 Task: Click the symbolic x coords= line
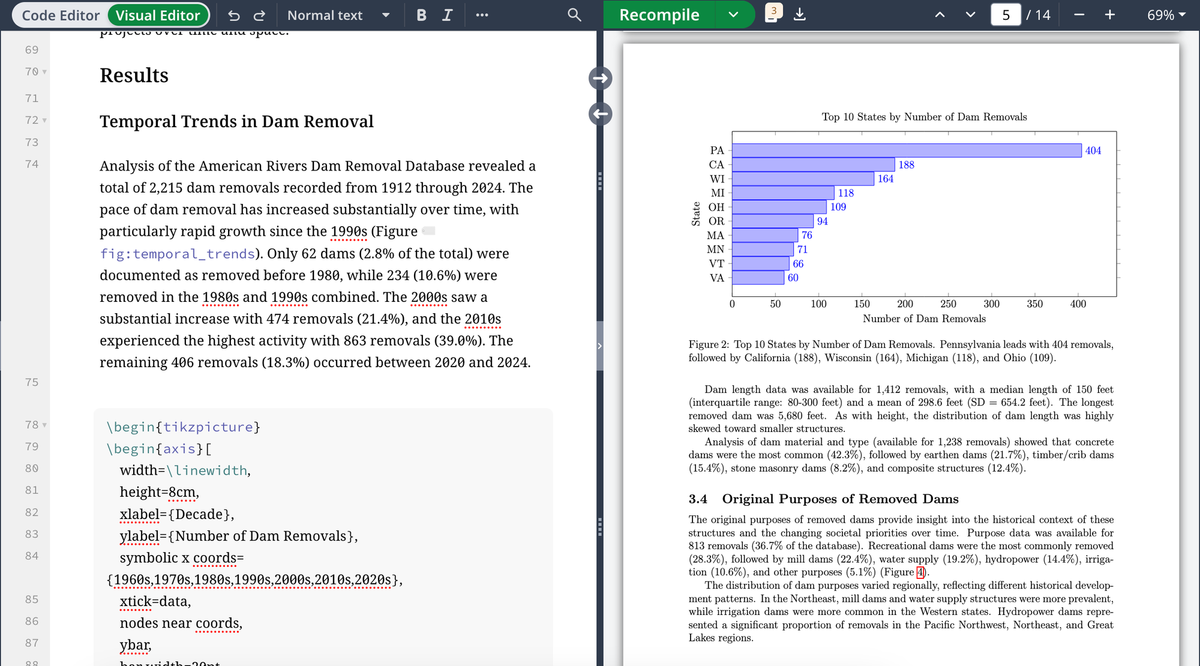pos(182,558)
